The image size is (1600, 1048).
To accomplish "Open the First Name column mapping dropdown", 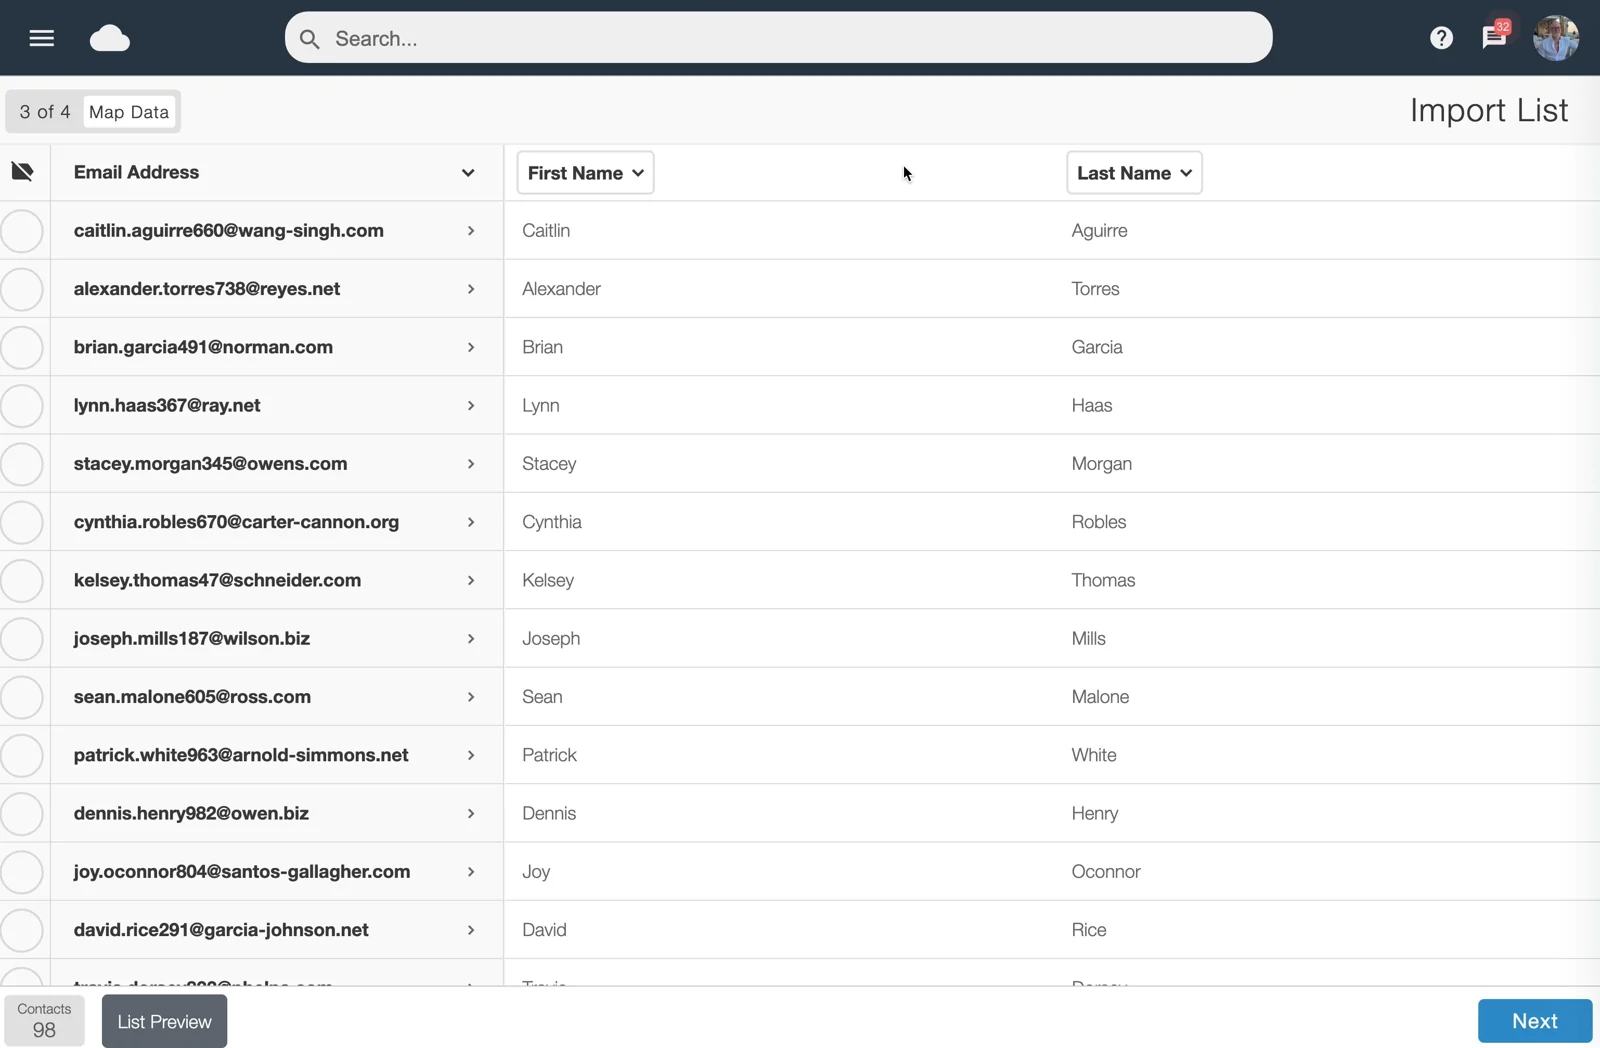I will [585, 173].
